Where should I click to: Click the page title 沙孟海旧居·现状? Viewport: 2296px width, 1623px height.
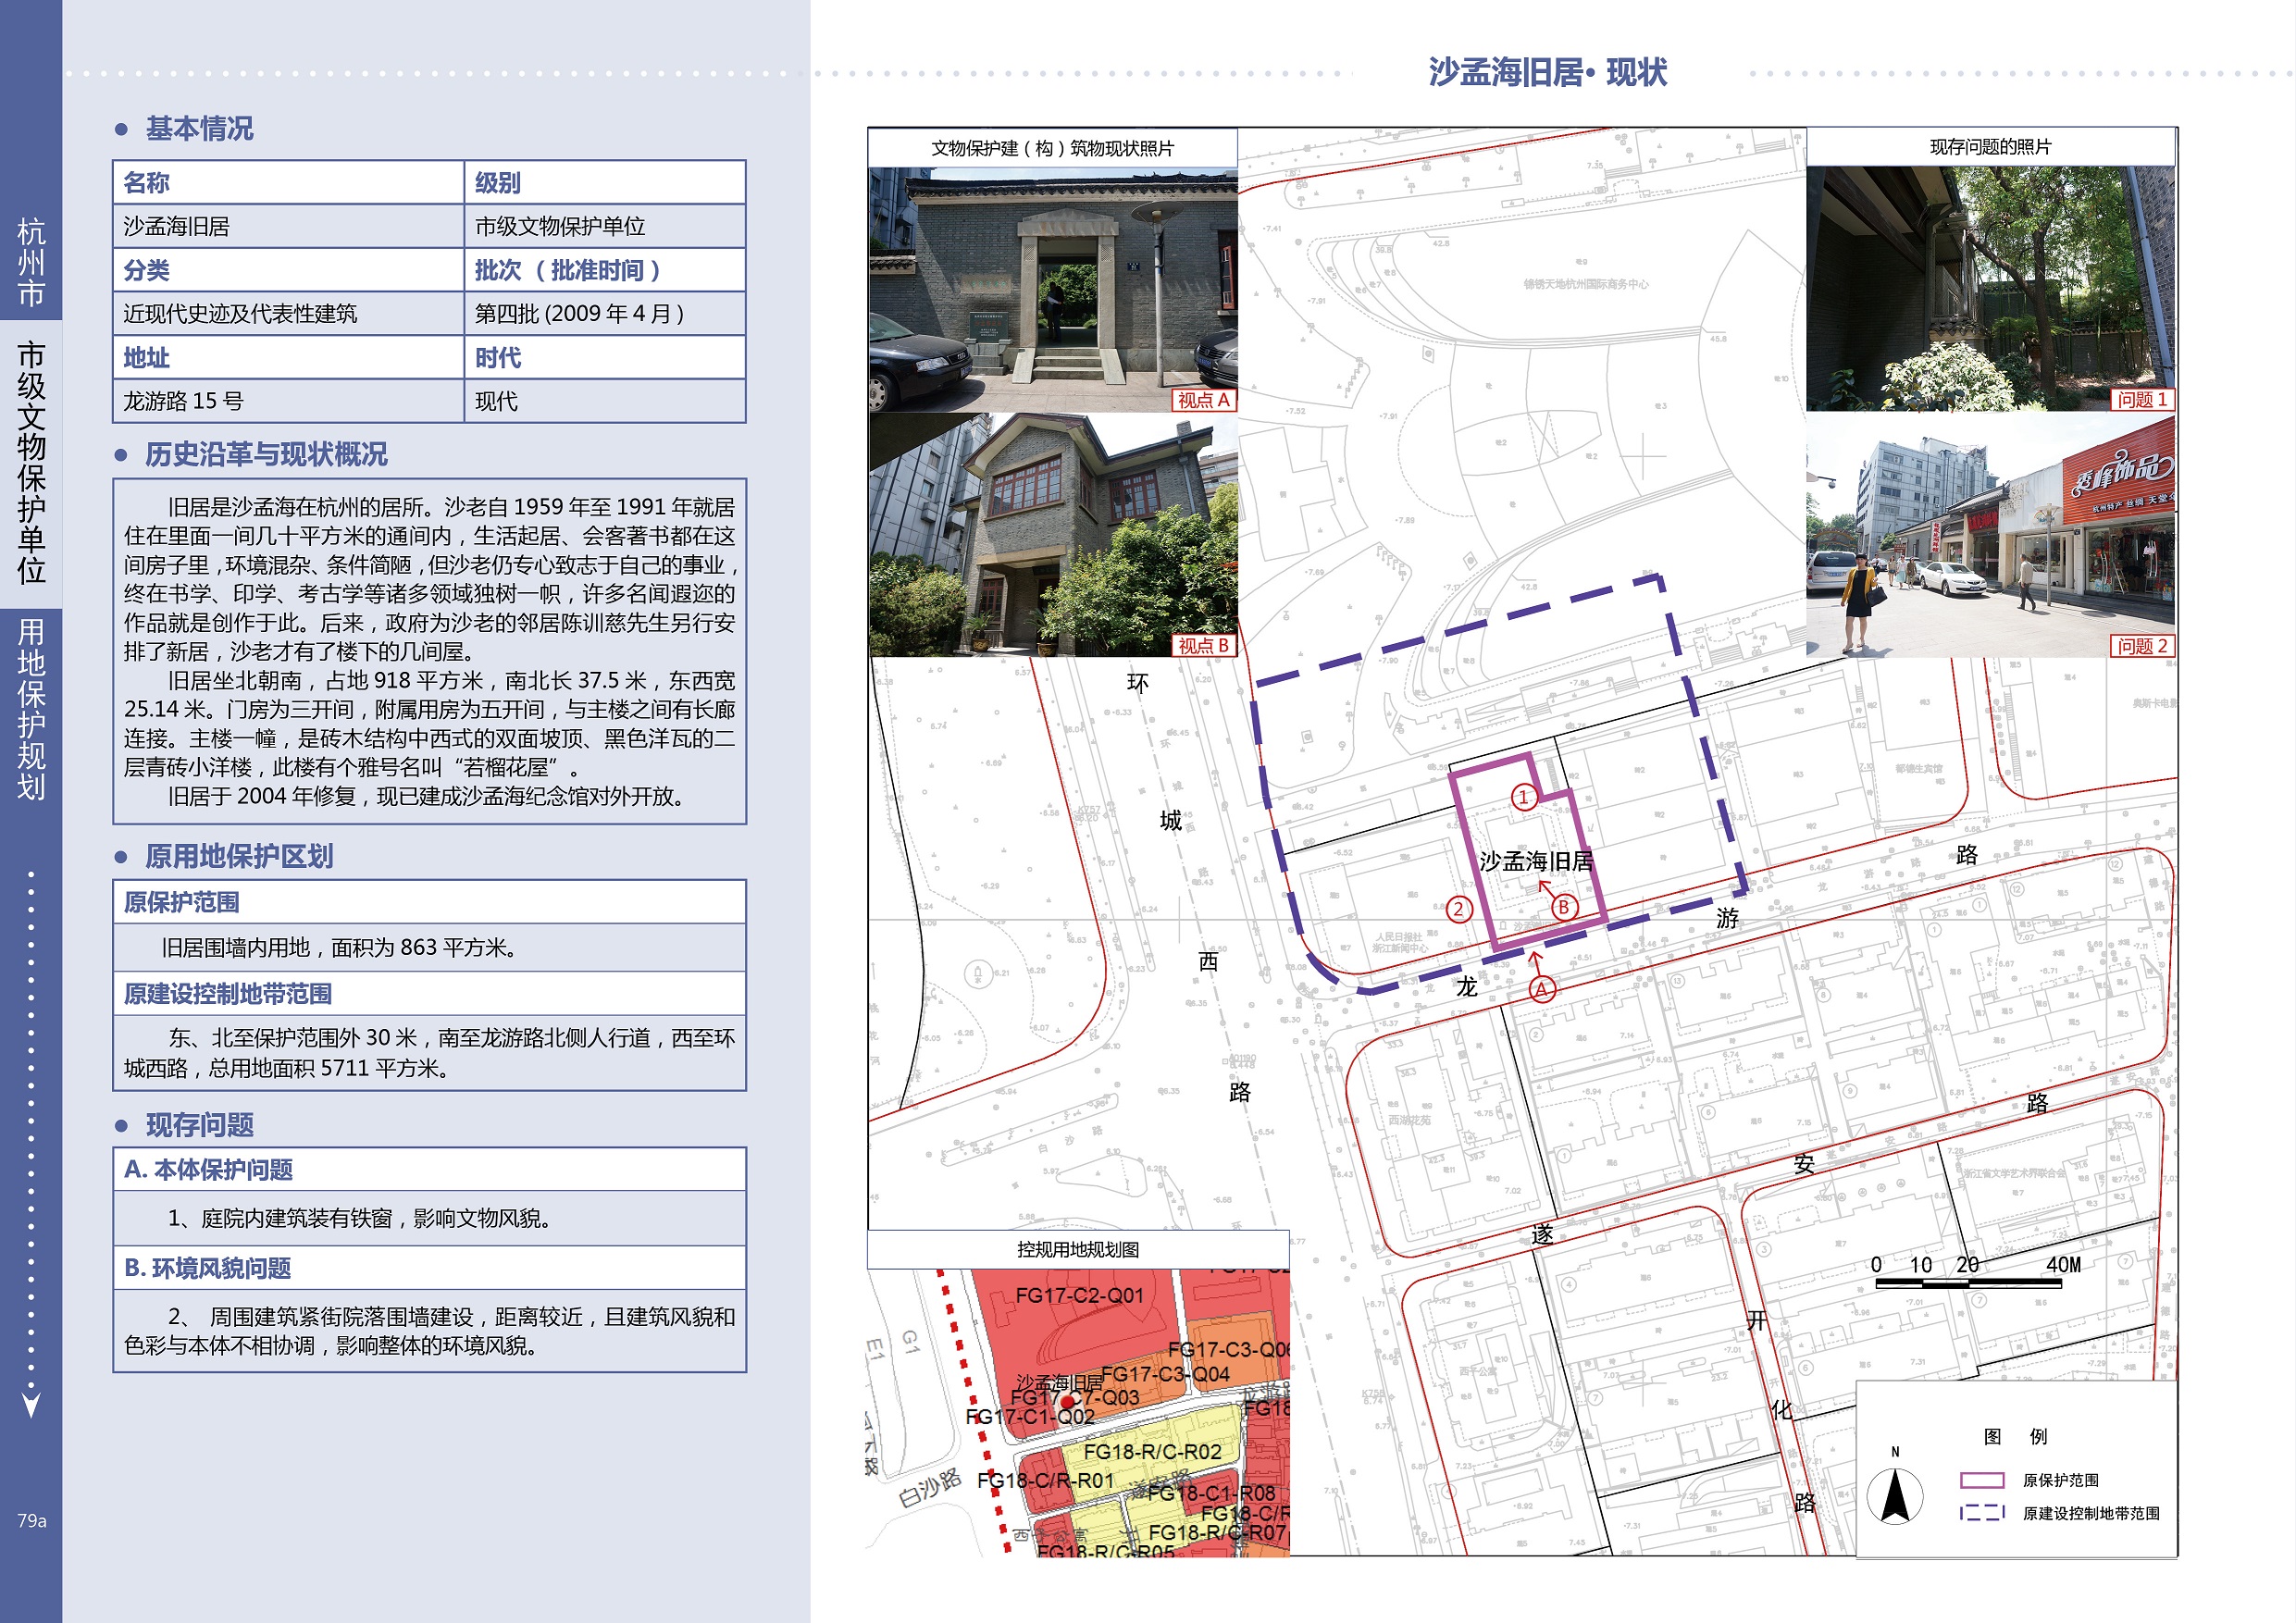[1547, 72]
